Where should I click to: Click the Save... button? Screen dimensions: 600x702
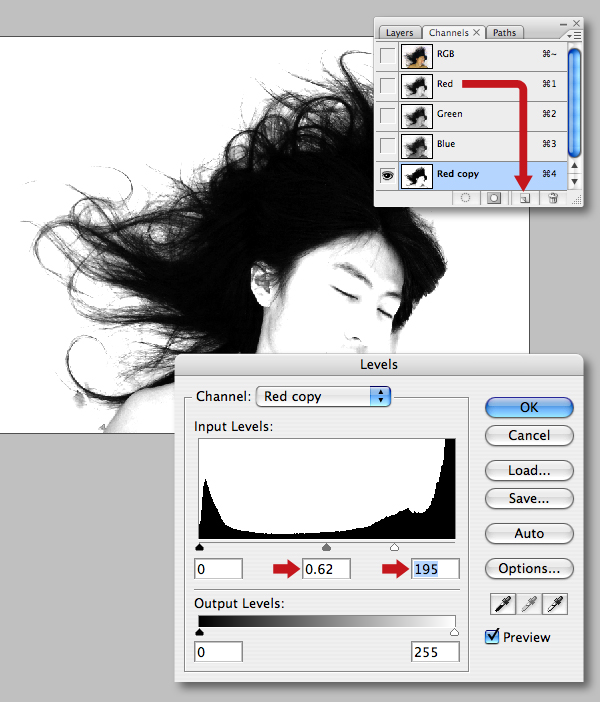(x=529, y=498)
